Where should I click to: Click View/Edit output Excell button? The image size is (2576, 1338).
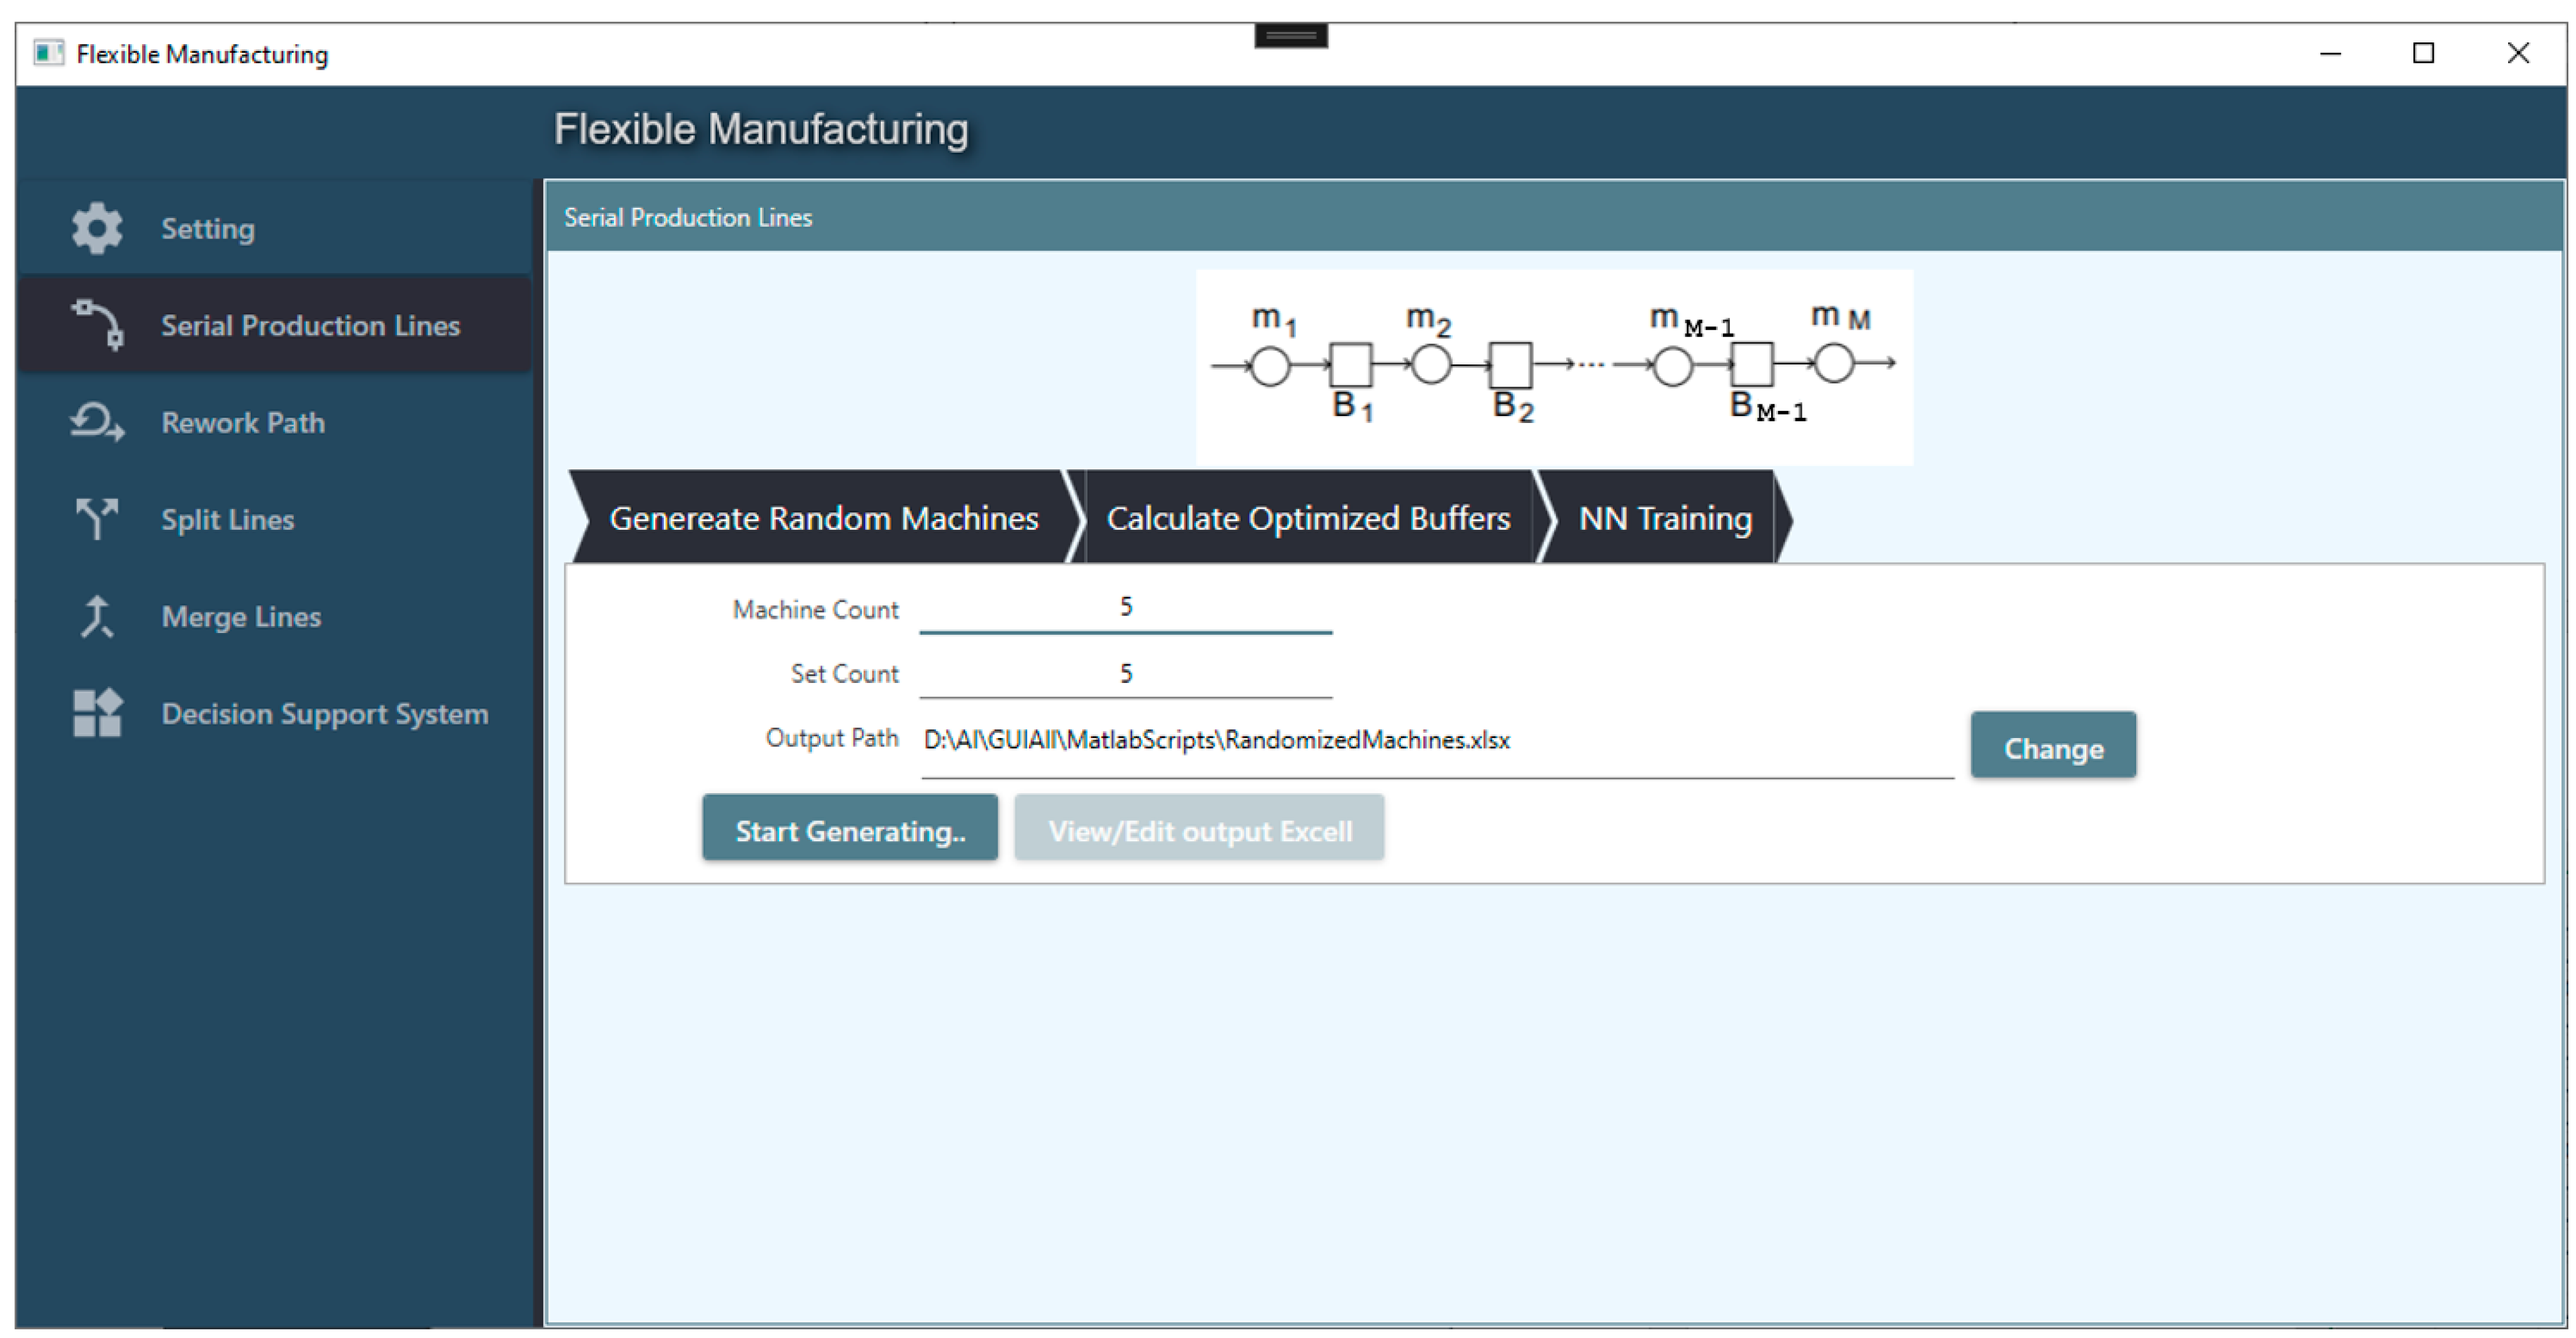(x=1199, y=829)
